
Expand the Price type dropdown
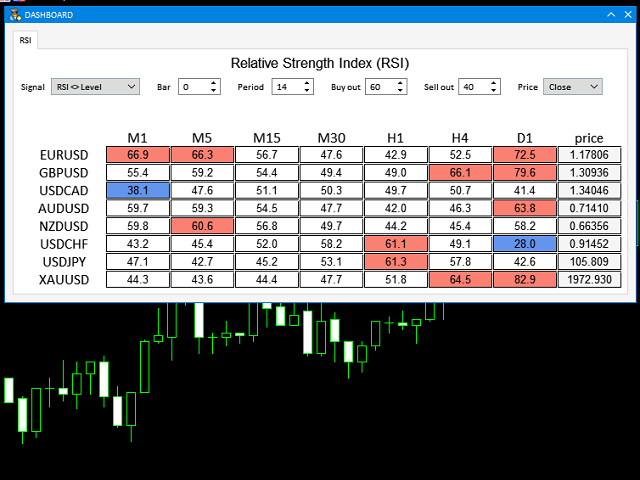click(x=573, y=87)
